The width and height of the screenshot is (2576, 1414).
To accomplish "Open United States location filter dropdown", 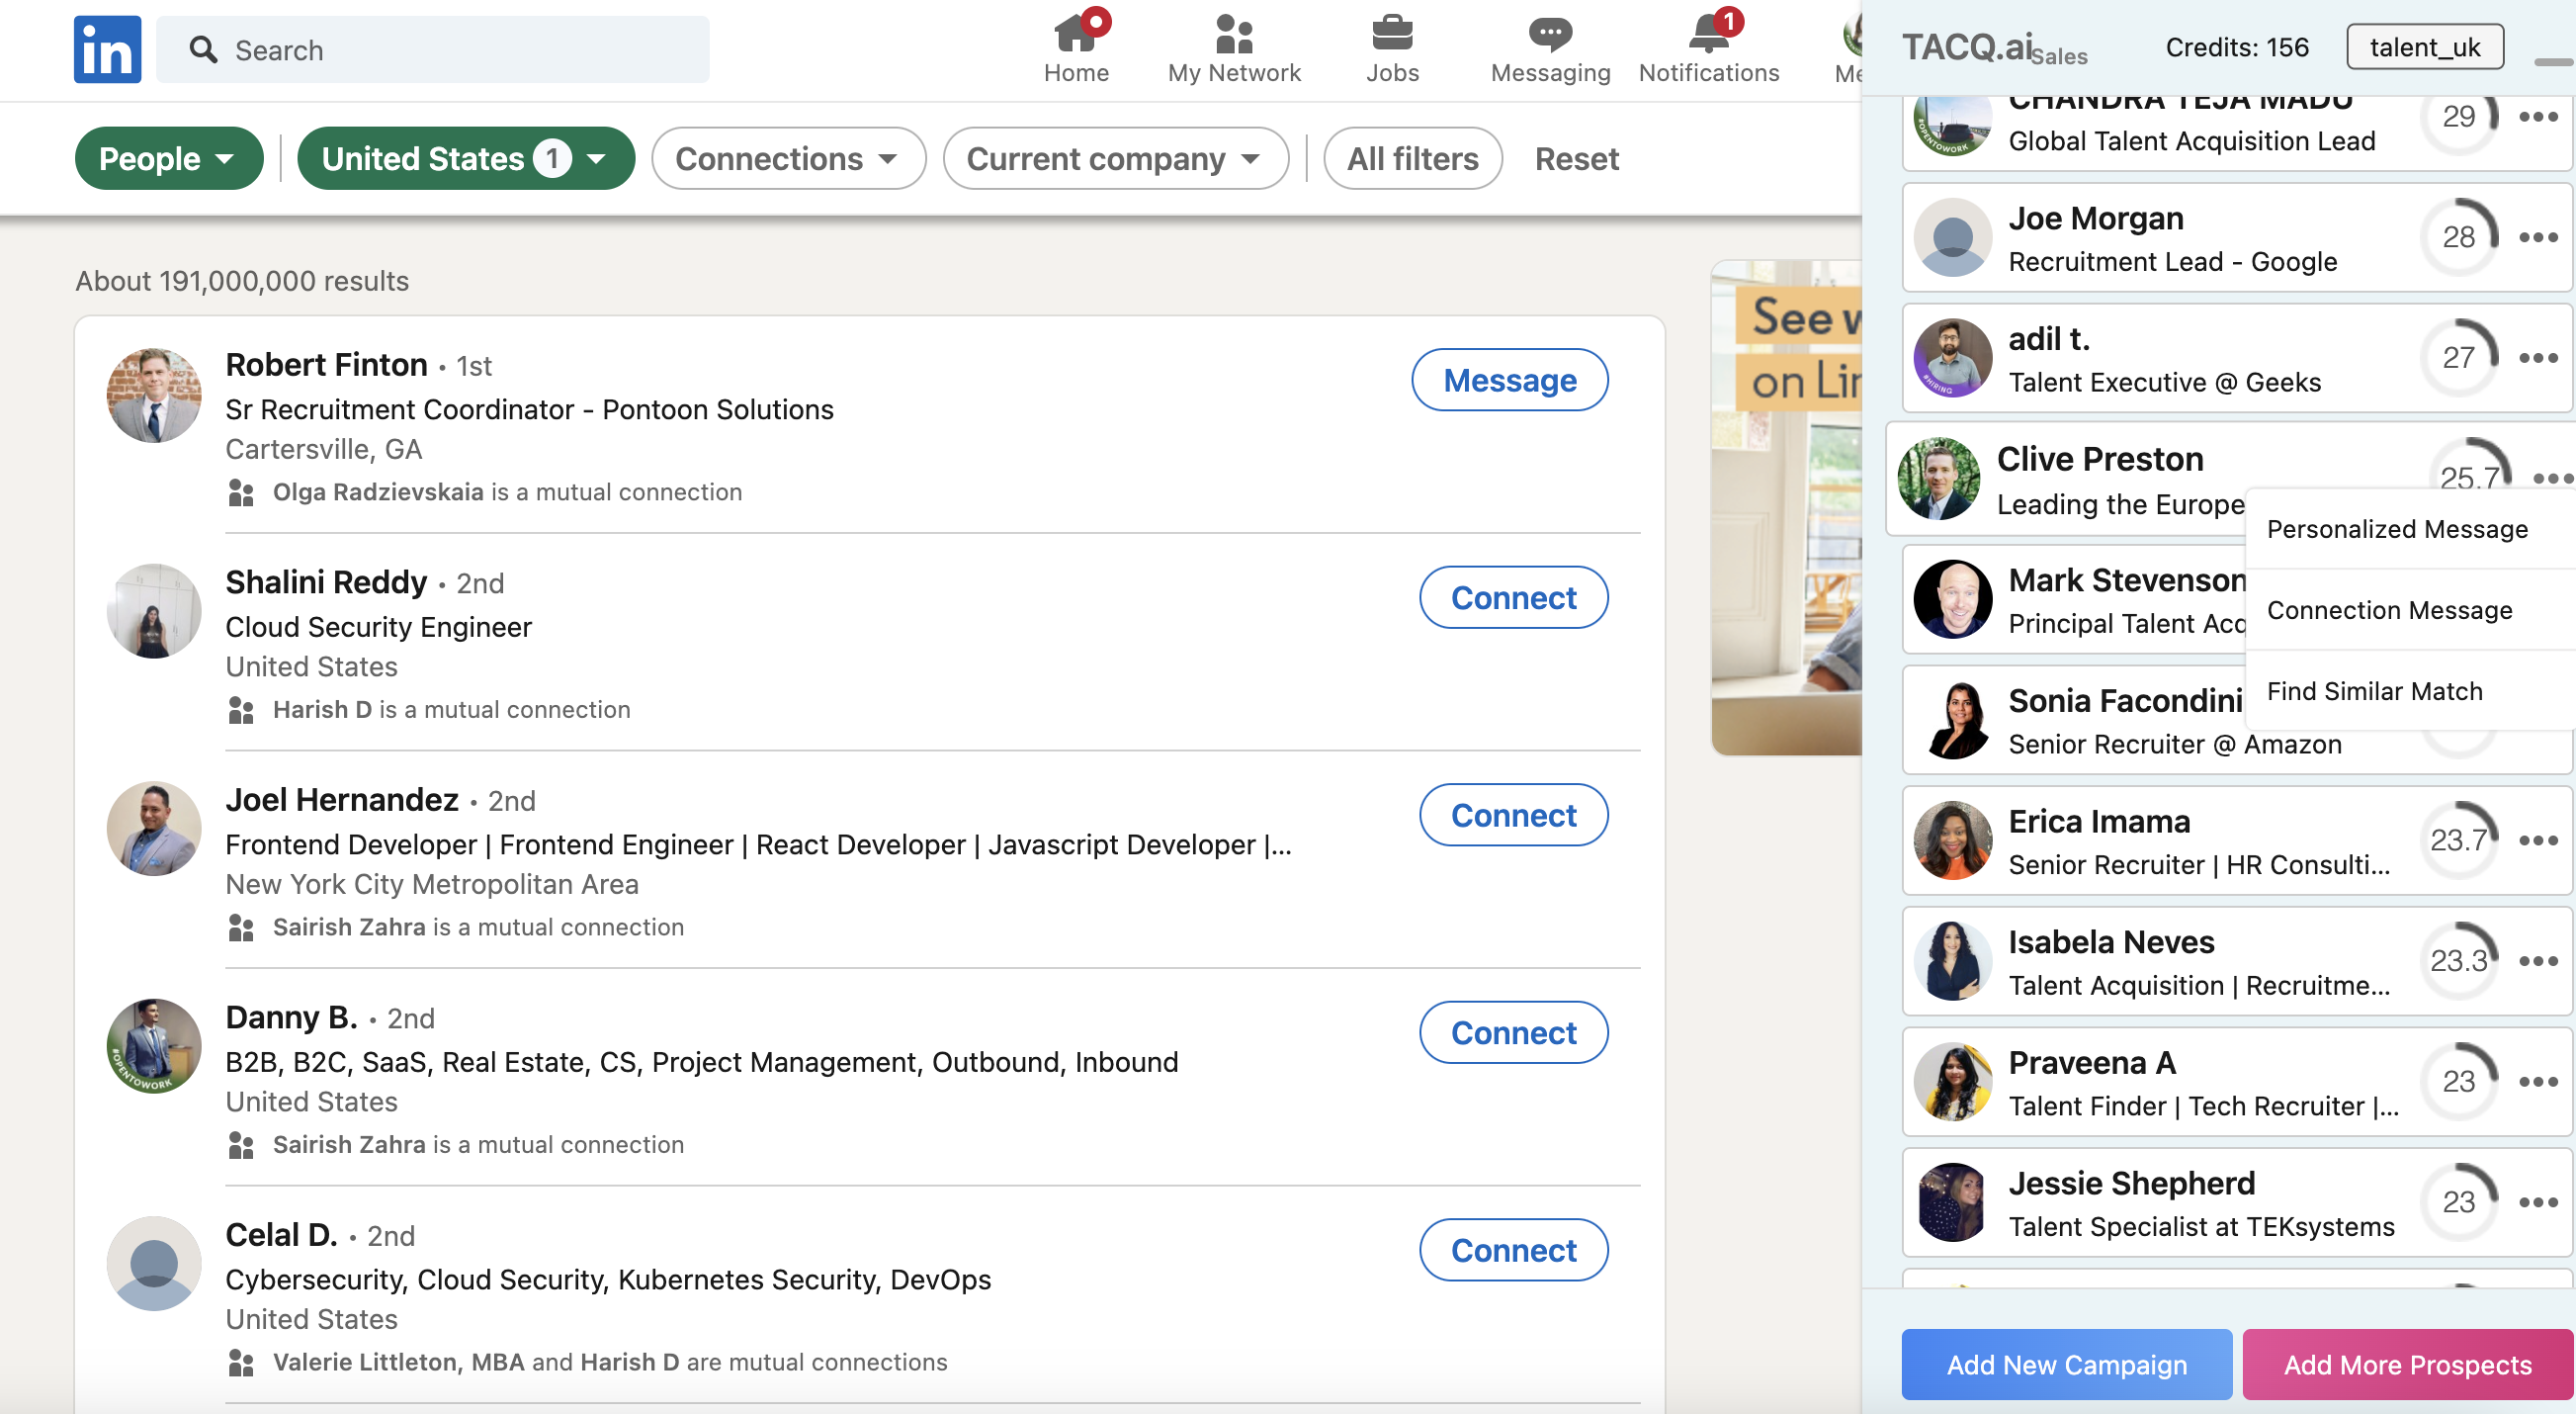I will 466,158.
